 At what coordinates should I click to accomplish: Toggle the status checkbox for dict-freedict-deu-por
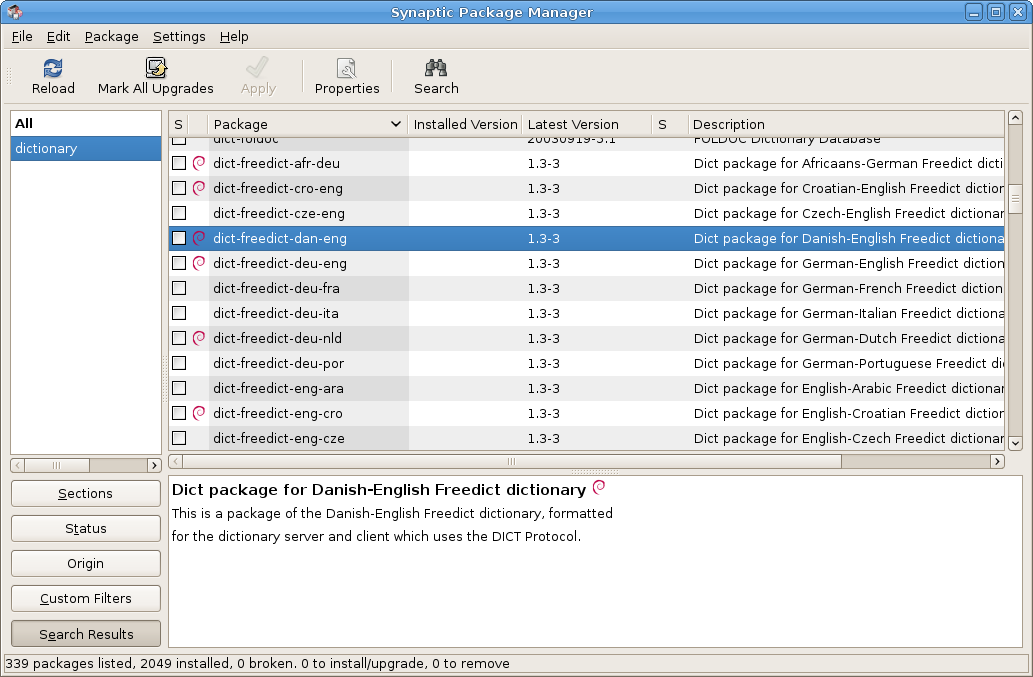point(179,363)
